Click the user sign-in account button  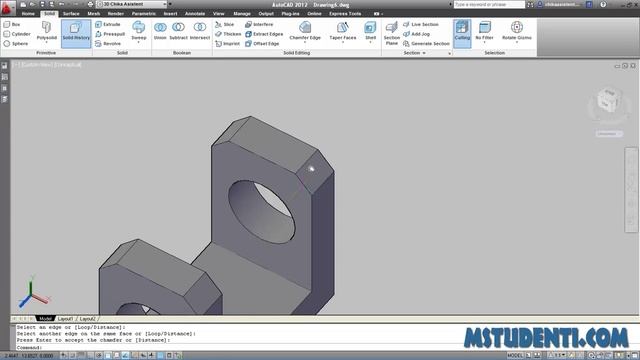pyautogui.click(x=559, y=4)
